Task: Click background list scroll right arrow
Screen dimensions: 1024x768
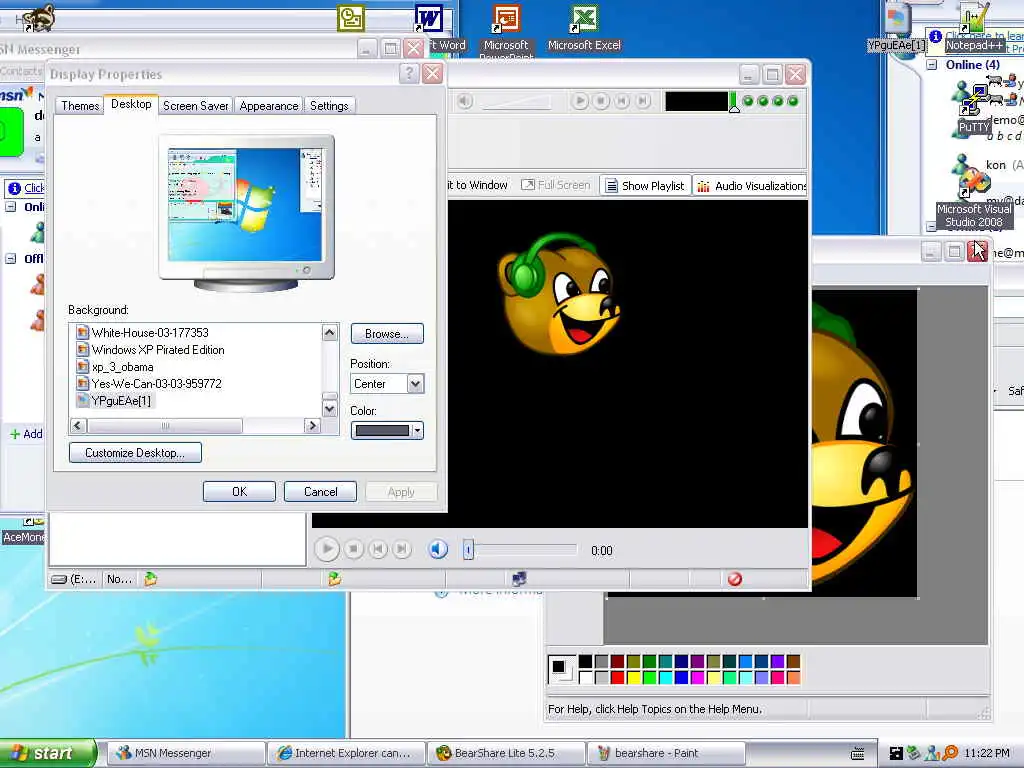Action: [312, 426]
